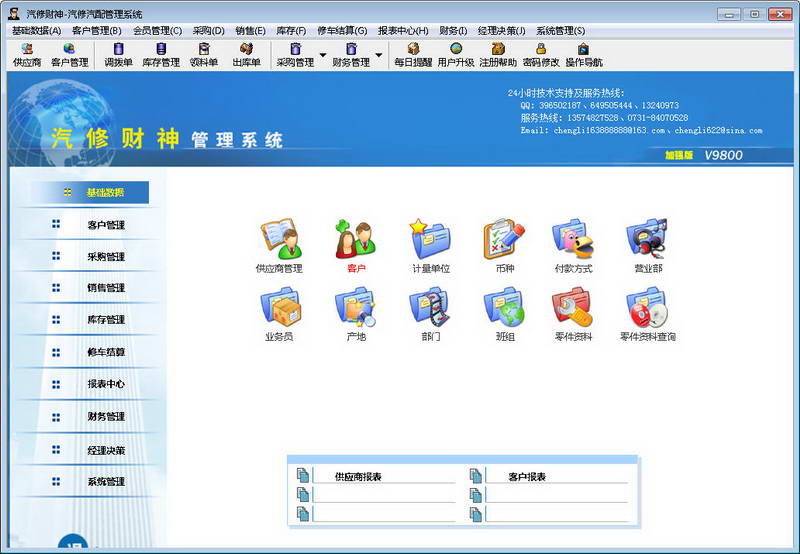This screenshot has width=800, height=554.
Task: Open the 供应商报表 report link
Action: click(358, 476)
